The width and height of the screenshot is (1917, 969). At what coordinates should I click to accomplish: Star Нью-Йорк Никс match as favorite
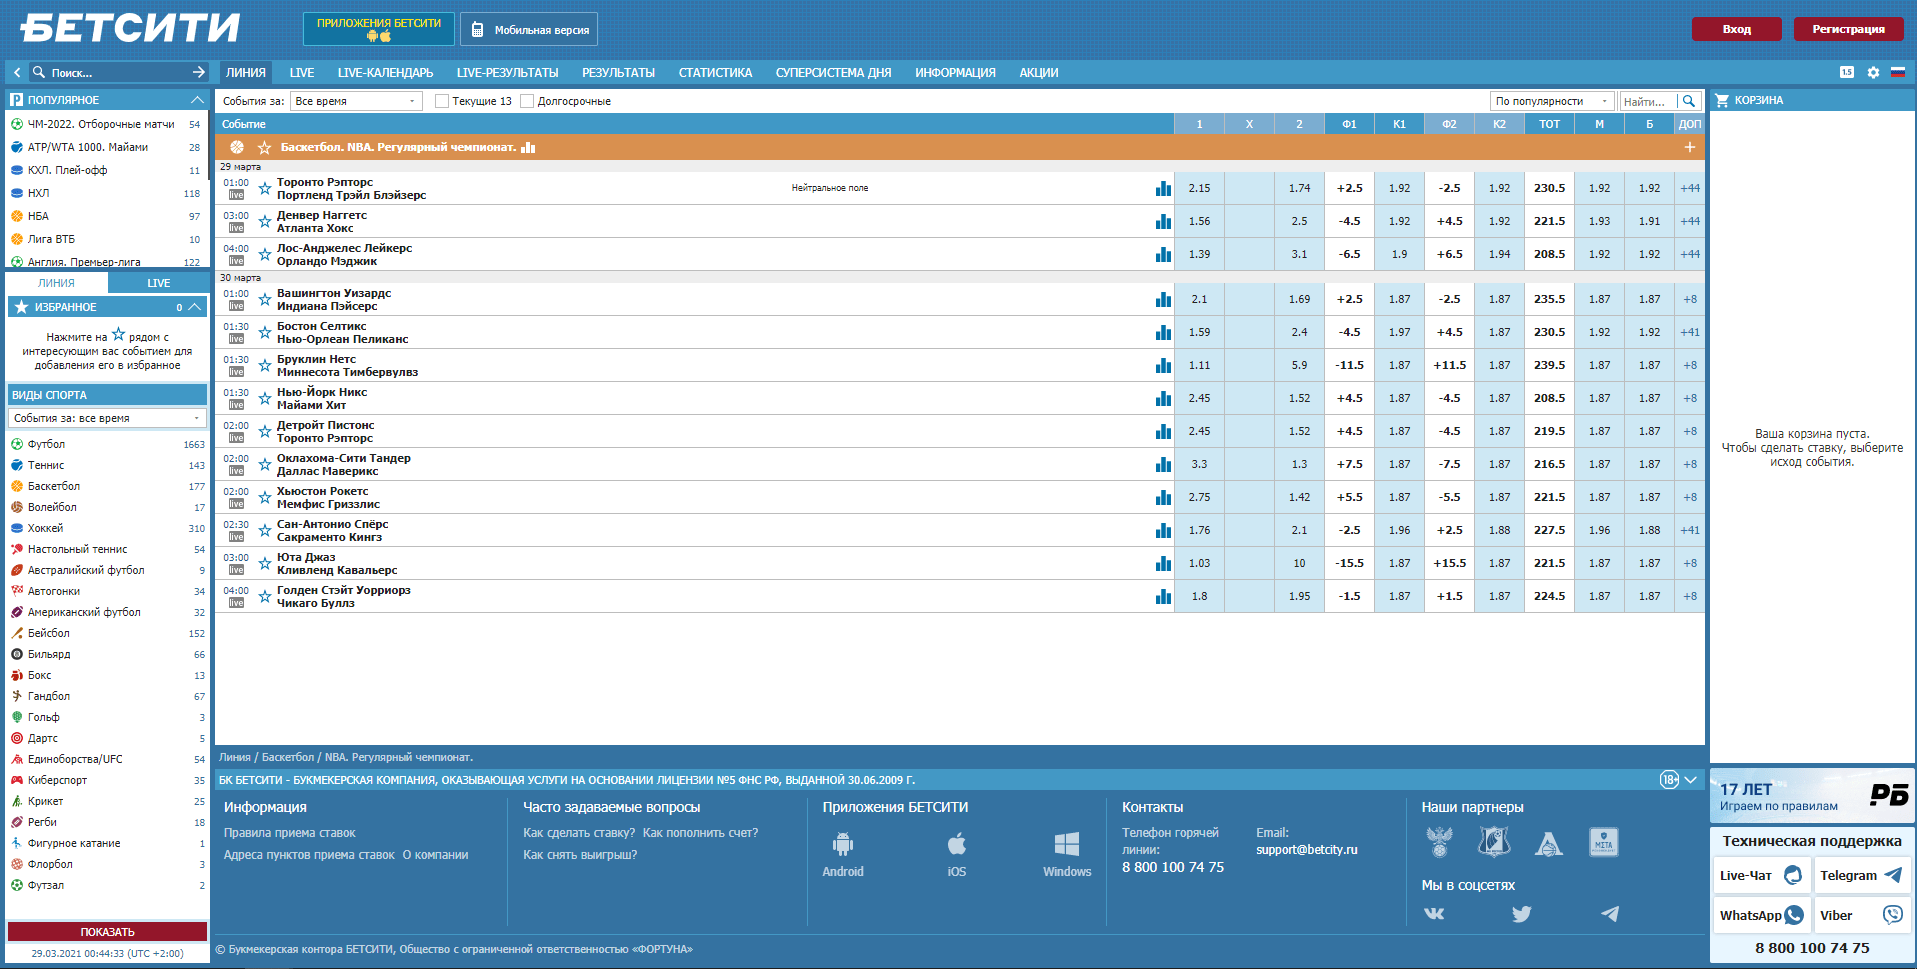[265, 398]
